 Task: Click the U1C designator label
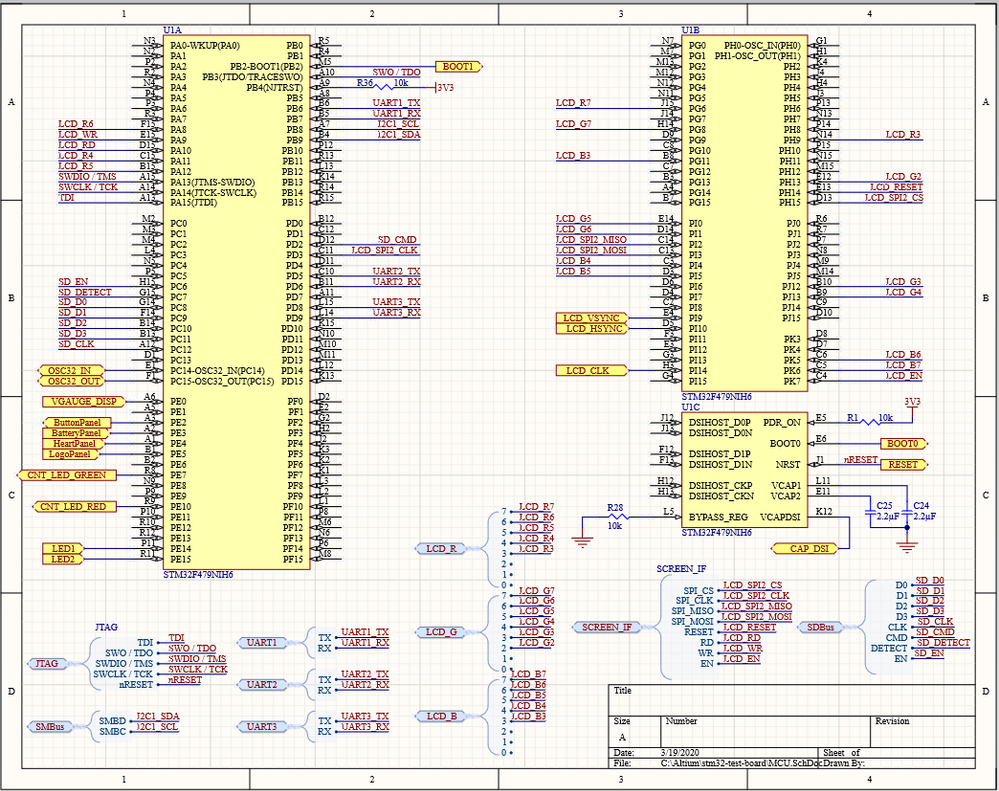pos(691,406)
